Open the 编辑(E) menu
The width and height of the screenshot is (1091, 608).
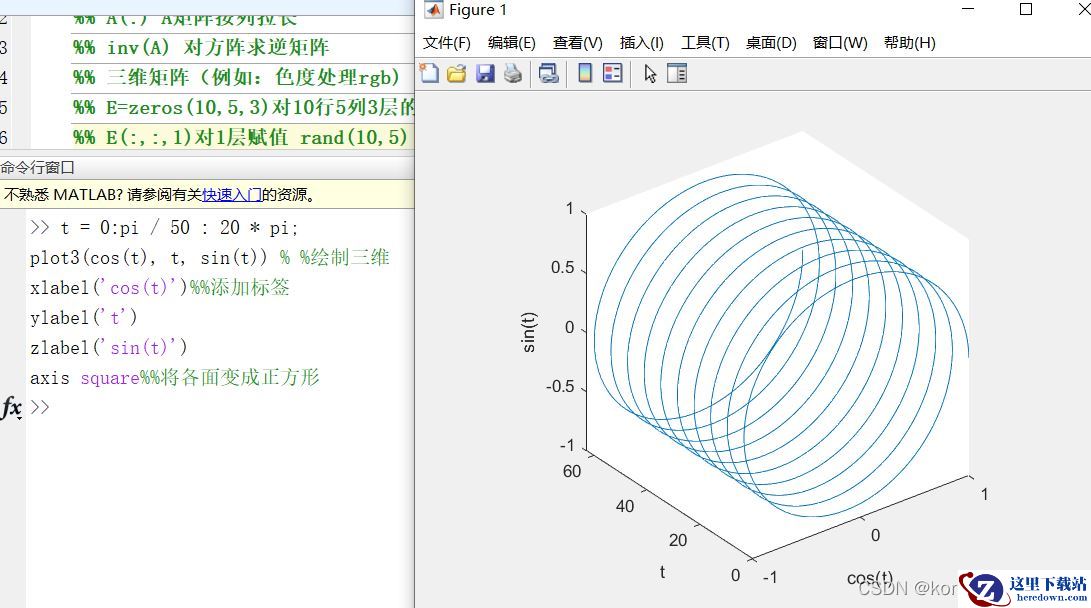click(x=511, y=43)
